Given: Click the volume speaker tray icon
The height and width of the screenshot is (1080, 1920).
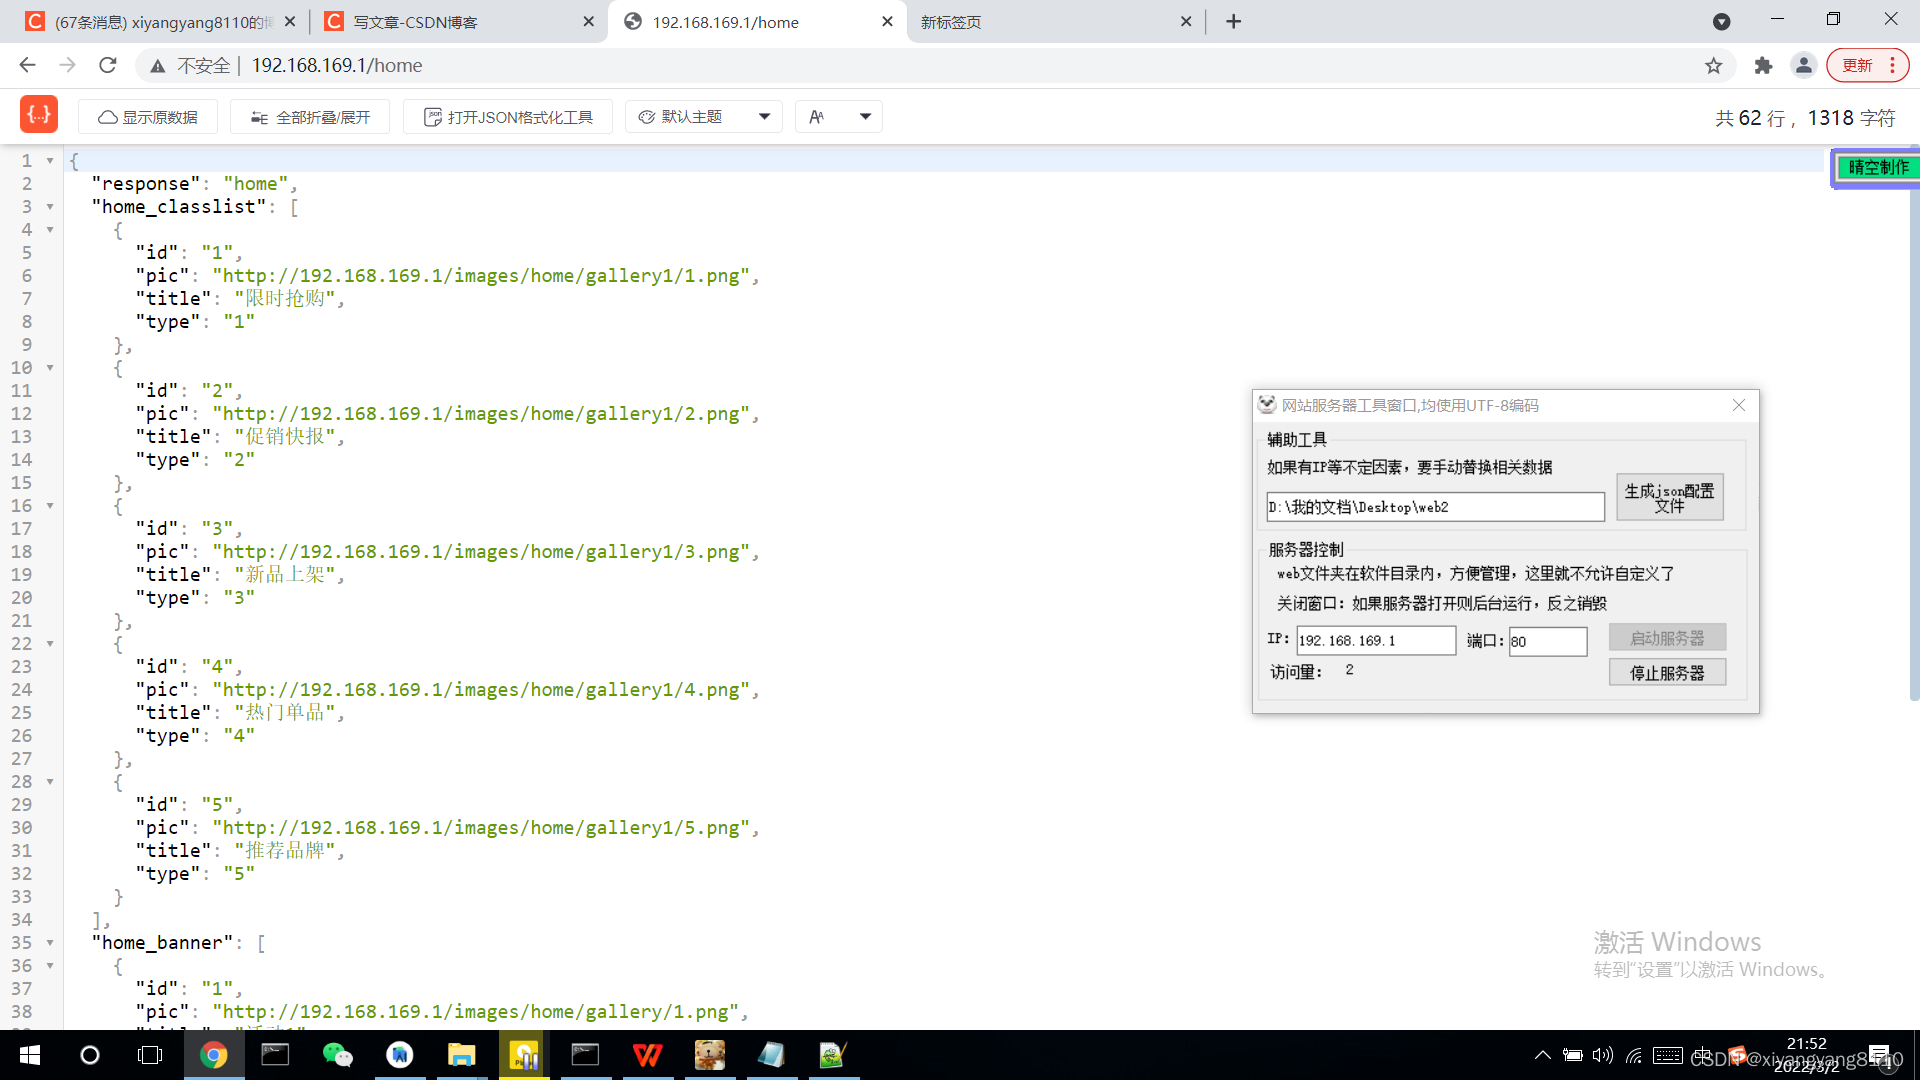Looking at the screenshot, I should [1603, 1055].
